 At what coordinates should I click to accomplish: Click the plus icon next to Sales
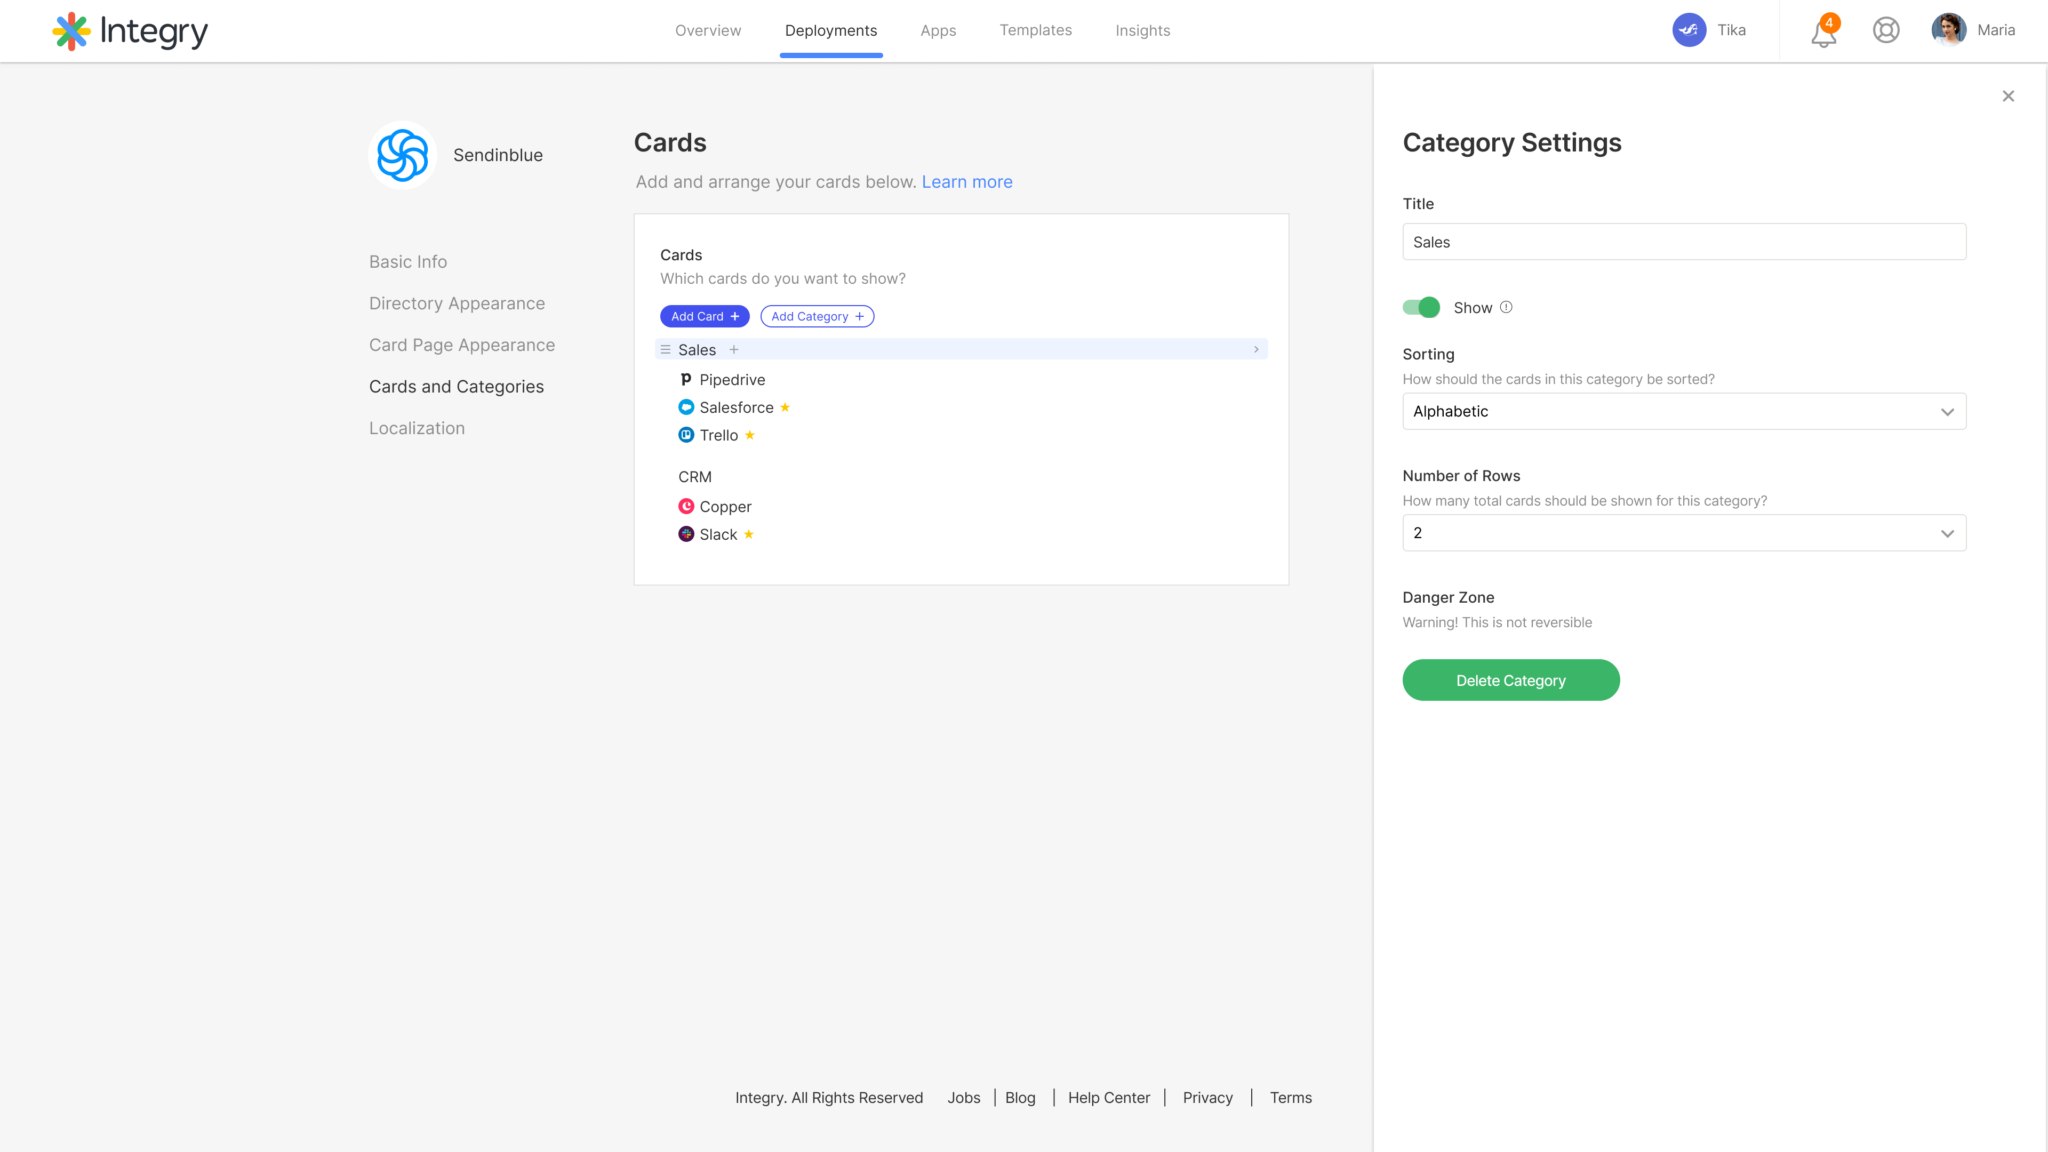[x=734, y=350]
